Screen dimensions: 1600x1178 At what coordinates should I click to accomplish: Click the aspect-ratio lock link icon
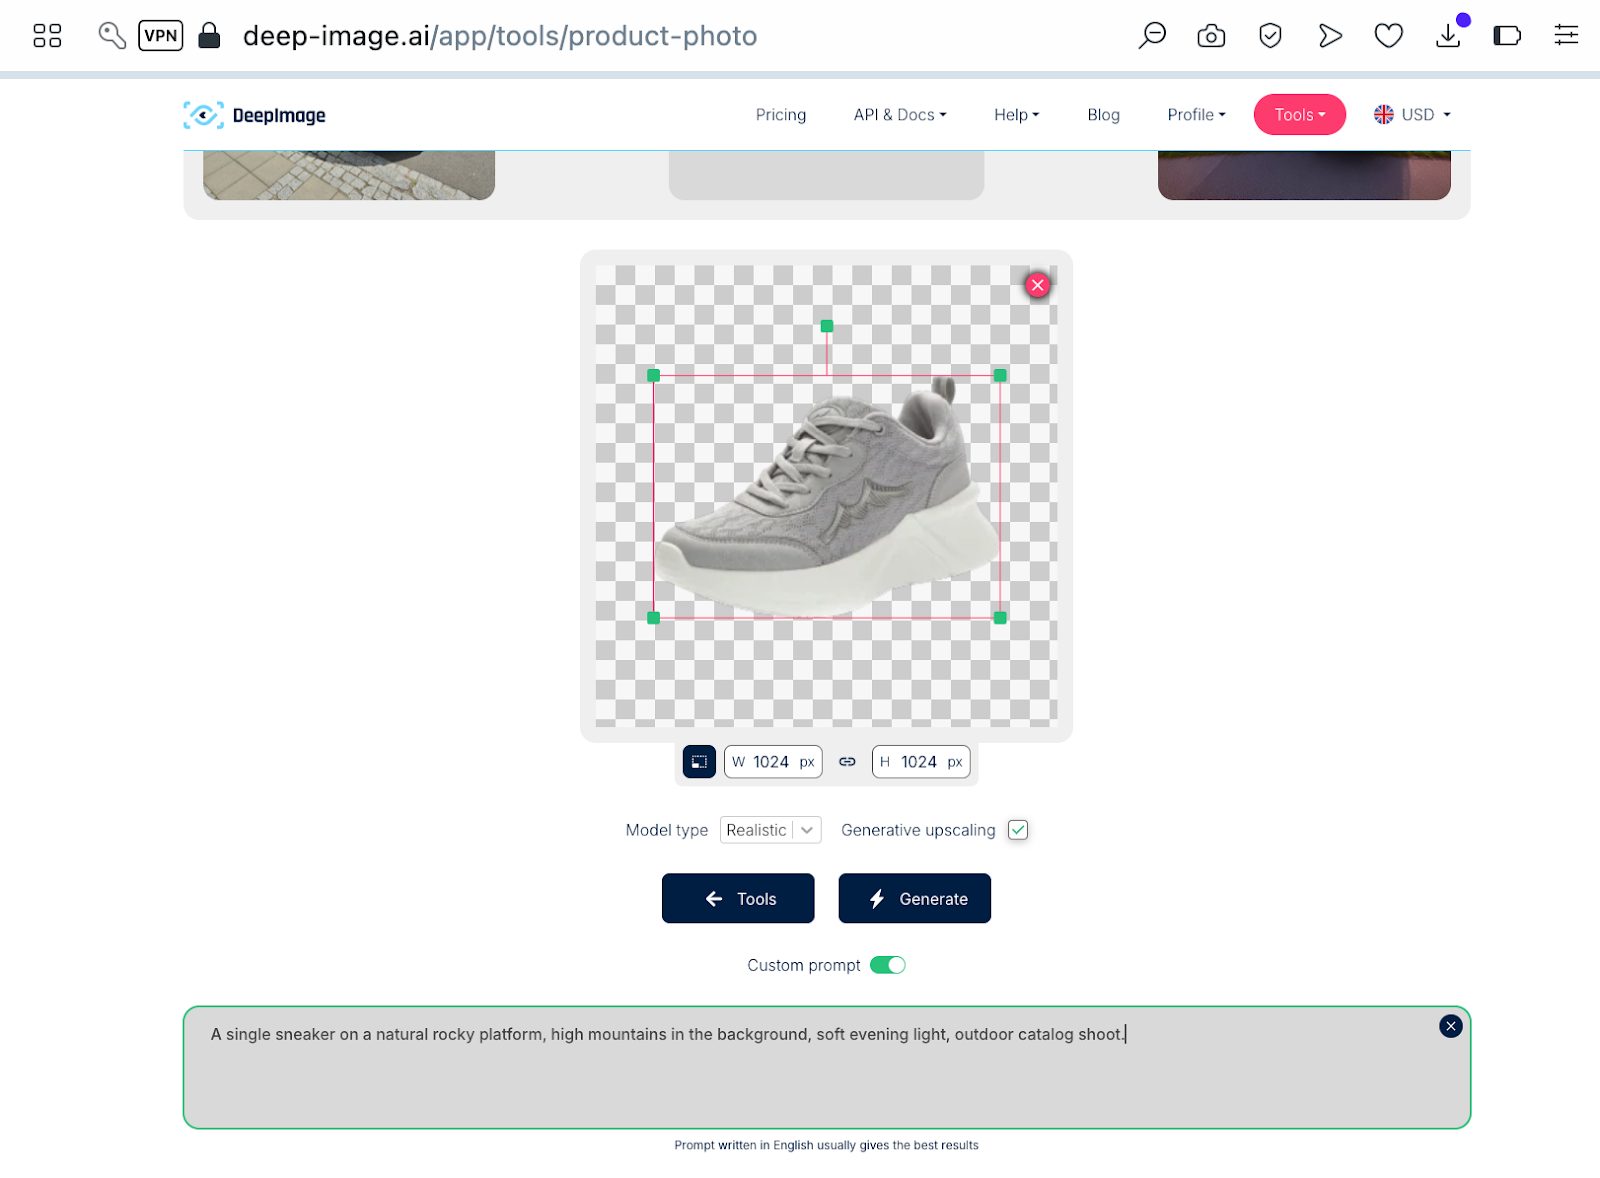click(x=847, y=762)
